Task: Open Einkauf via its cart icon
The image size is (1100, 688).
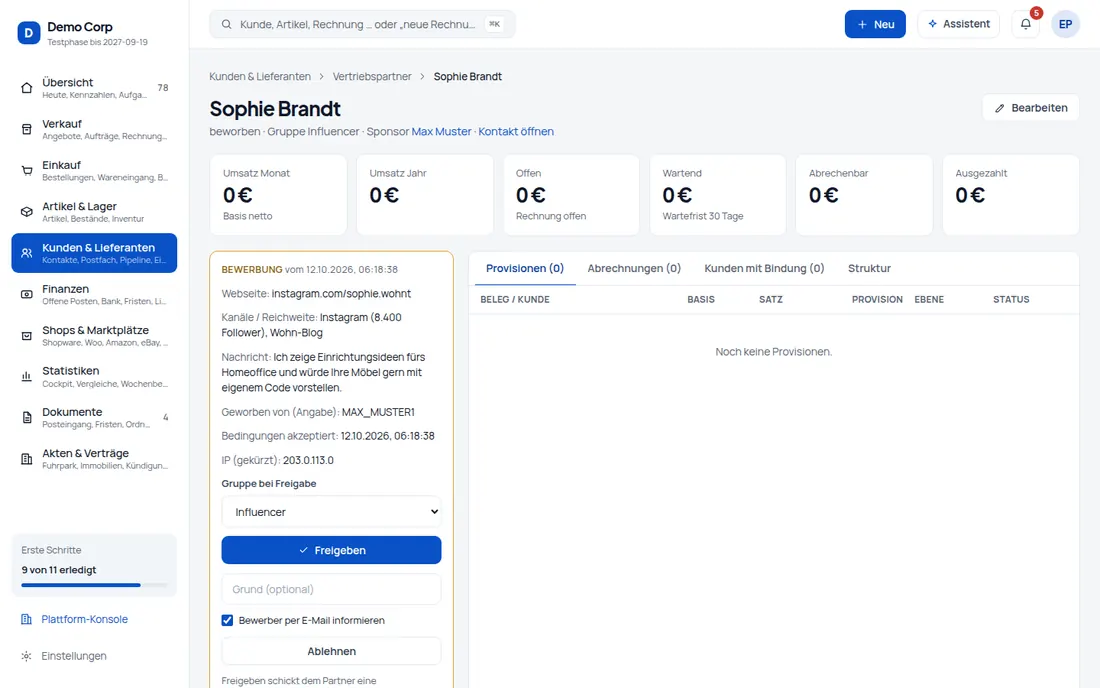Action: pyautogui.click(x=27, y=170)
